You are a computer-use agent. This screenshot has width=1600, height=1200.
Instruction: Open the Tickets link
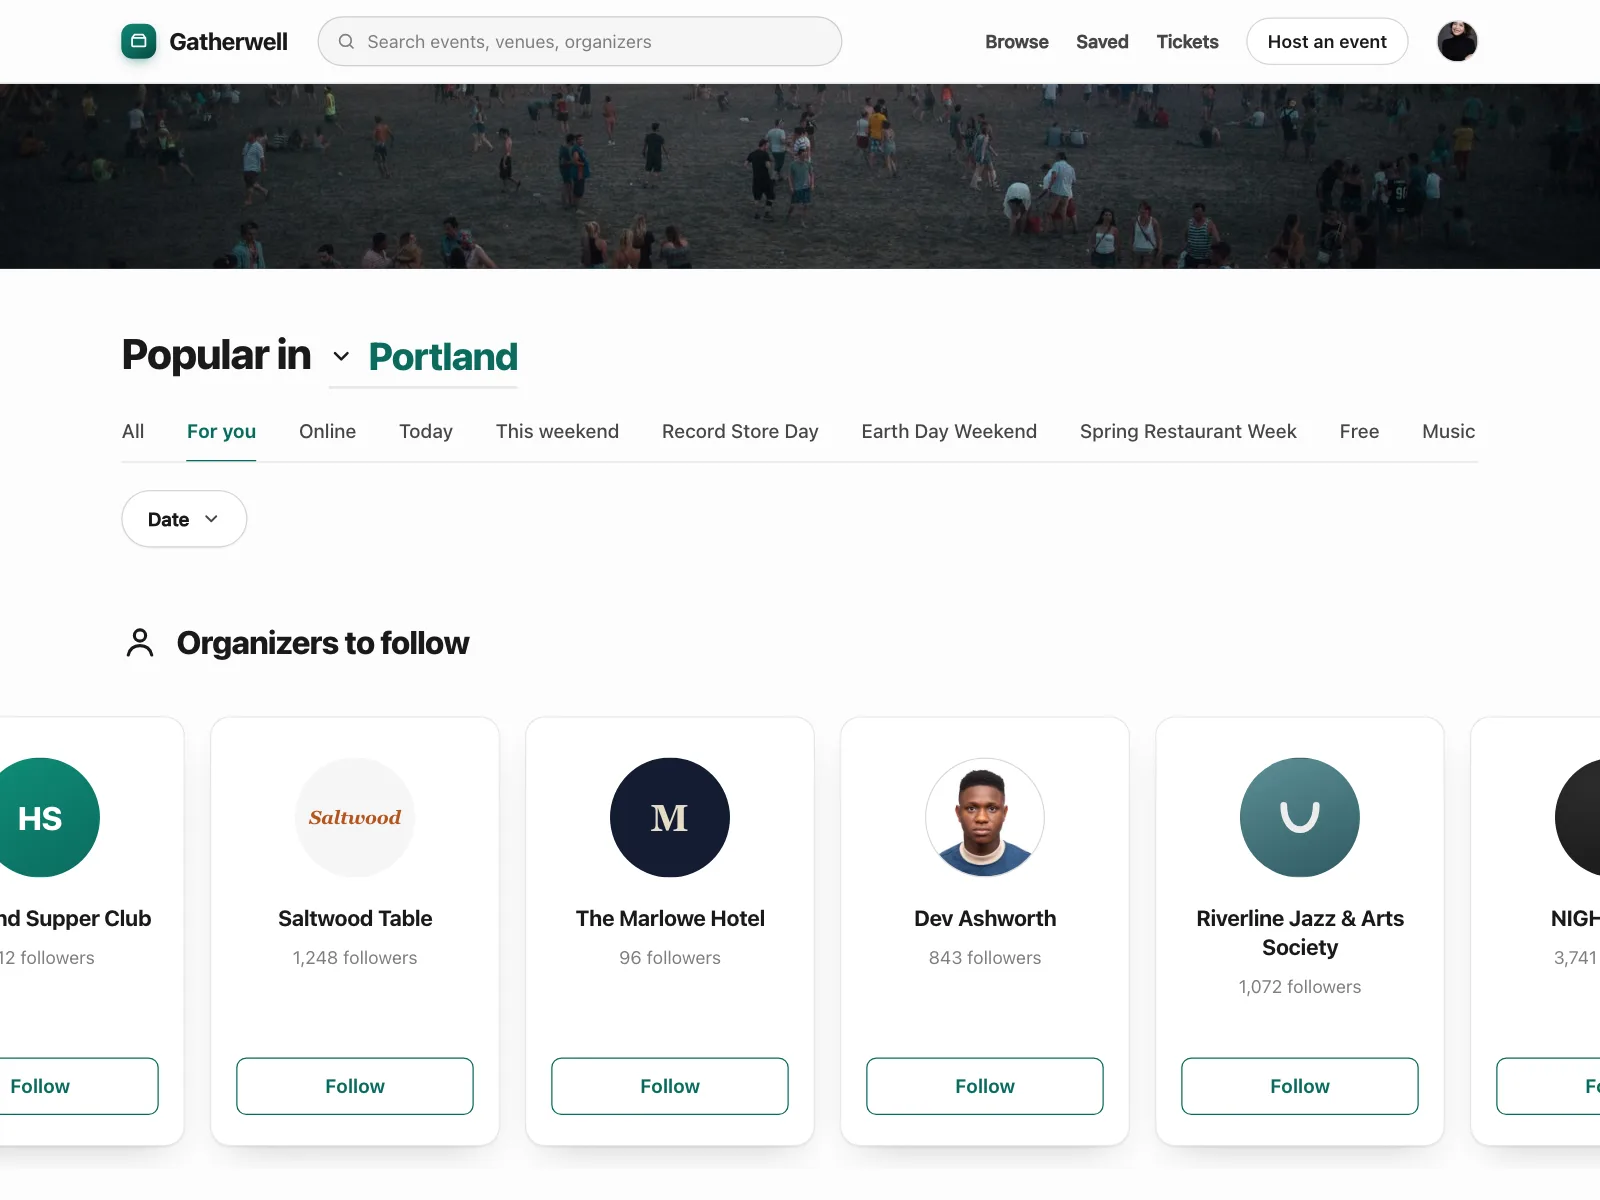(1187, 41)
